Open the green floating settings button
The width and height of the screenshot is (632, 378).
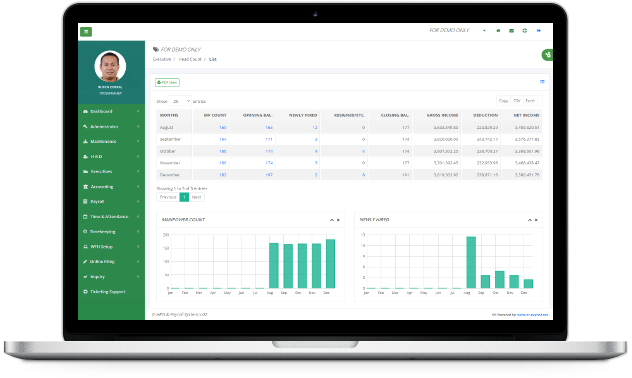547,55
